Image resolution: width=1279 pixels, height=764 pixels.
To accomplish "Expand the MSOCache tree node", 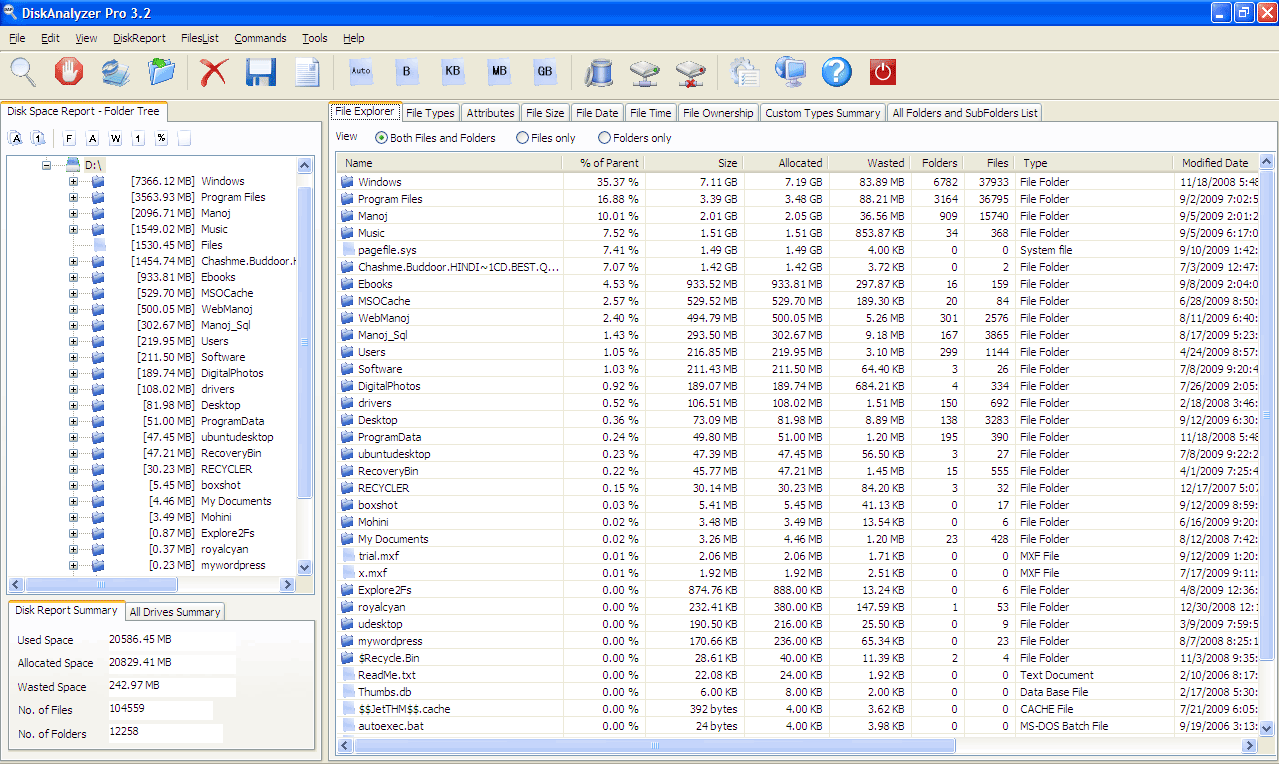I will (73, 293).
